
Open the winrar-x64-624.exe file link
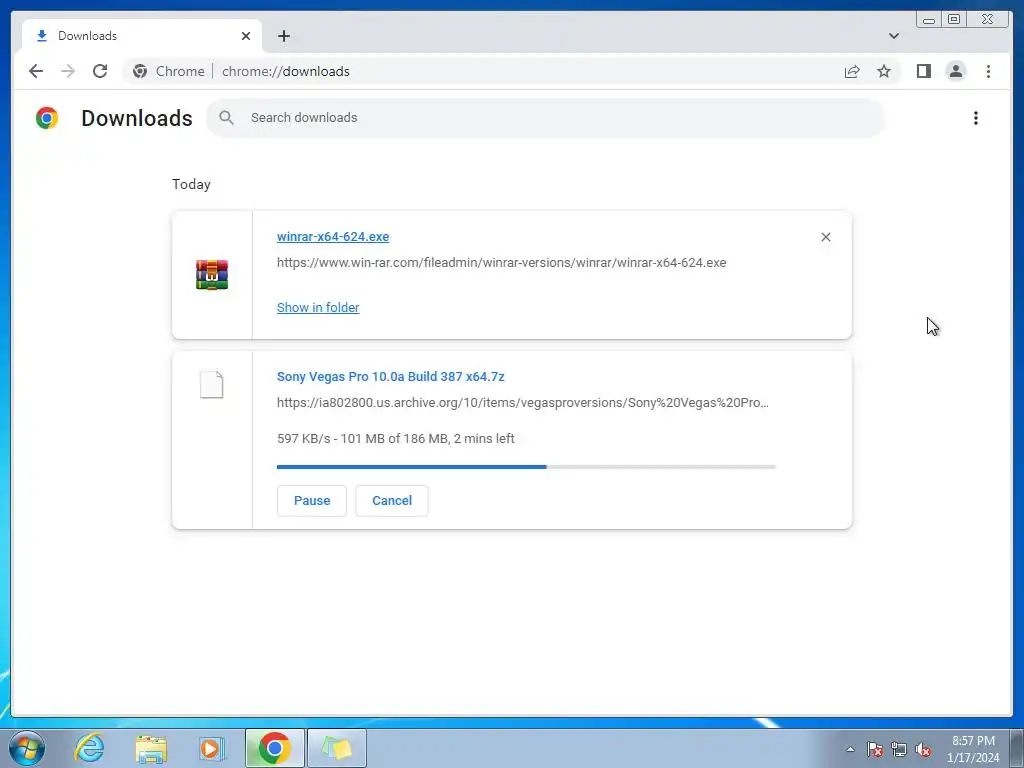click(333, 237)
